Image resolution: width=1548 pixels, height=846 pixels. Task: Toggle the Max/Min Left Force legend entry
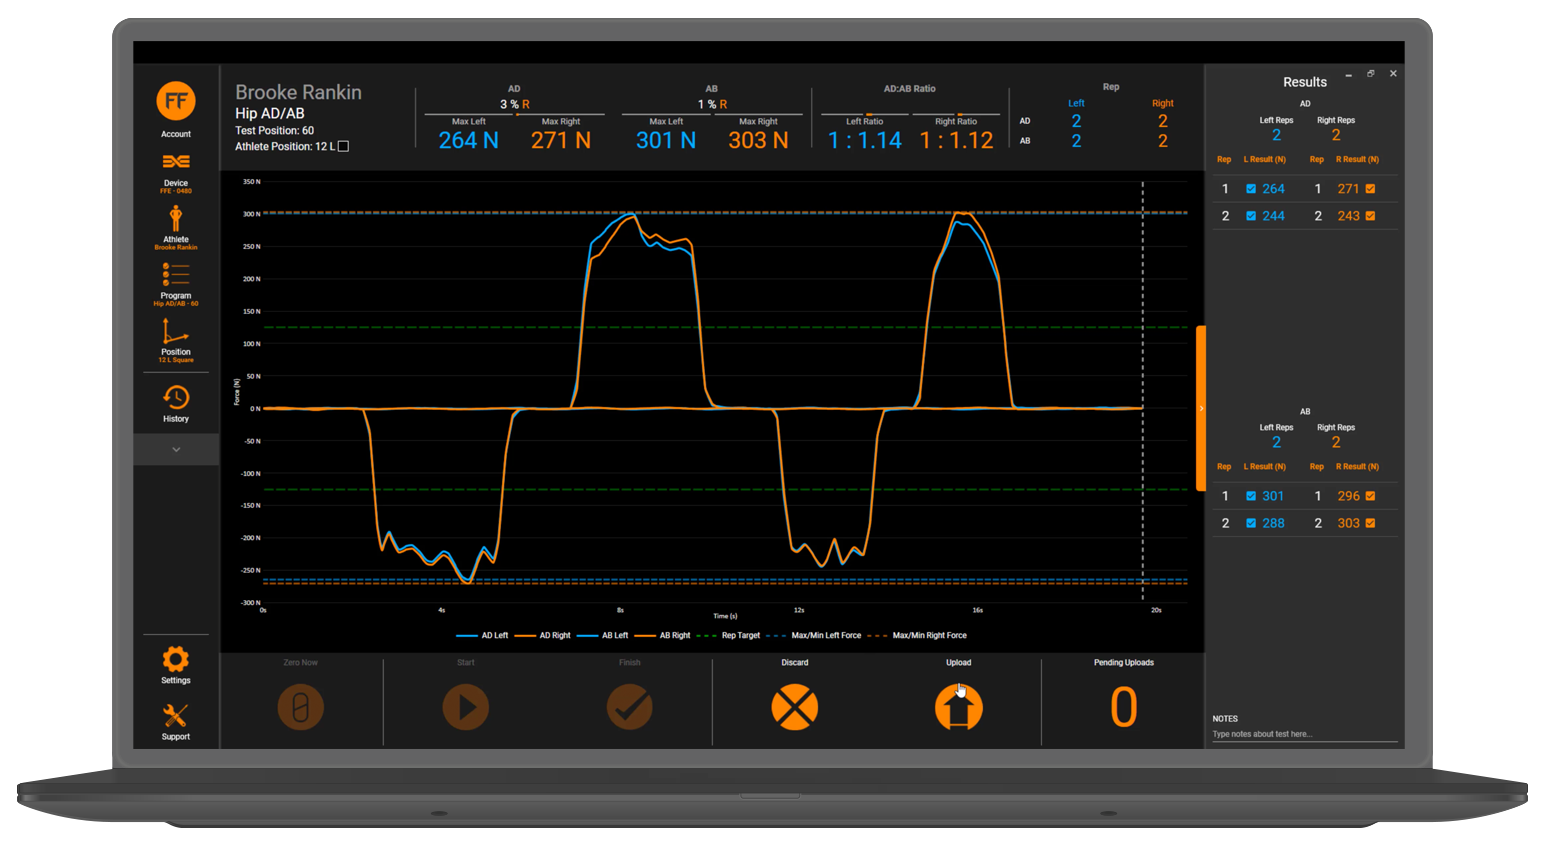(x=814, y=636)
